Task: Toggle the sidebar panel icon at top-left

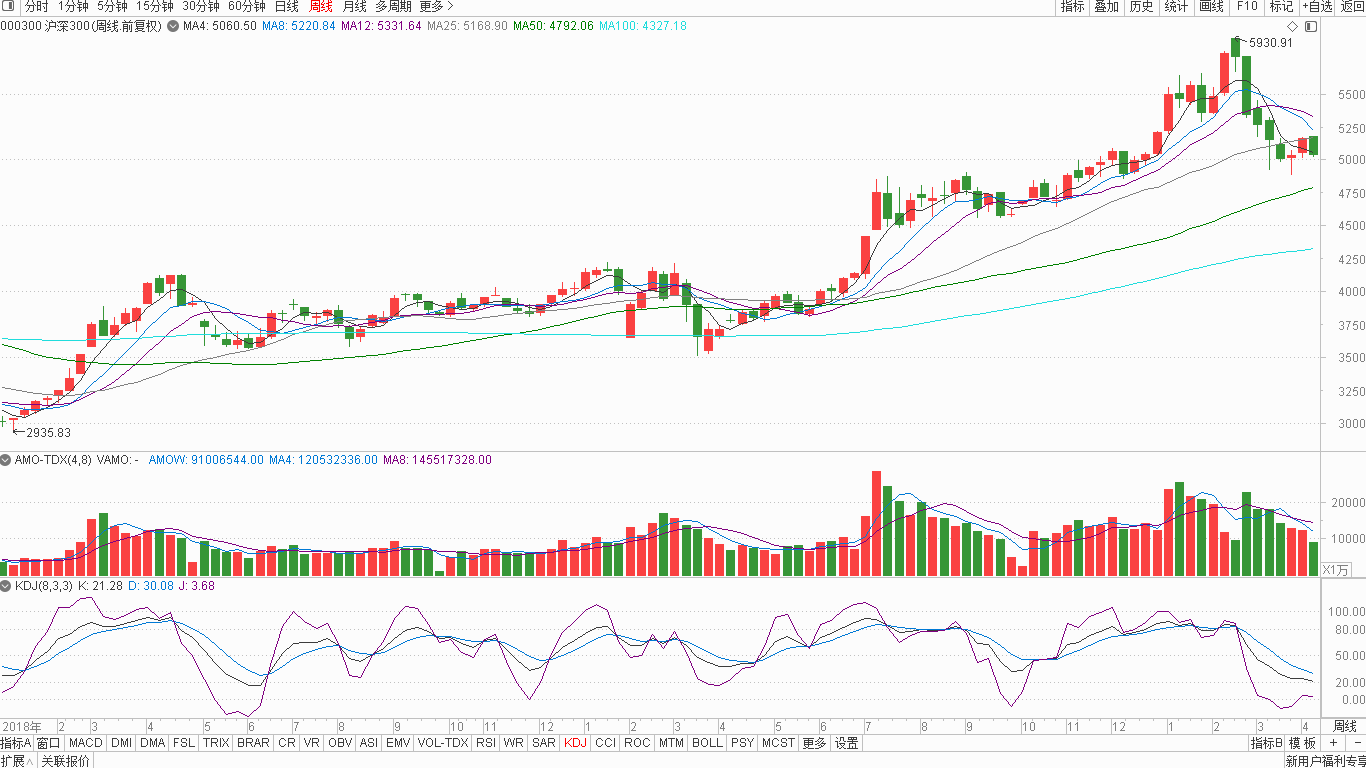Action: pos(9,6)
